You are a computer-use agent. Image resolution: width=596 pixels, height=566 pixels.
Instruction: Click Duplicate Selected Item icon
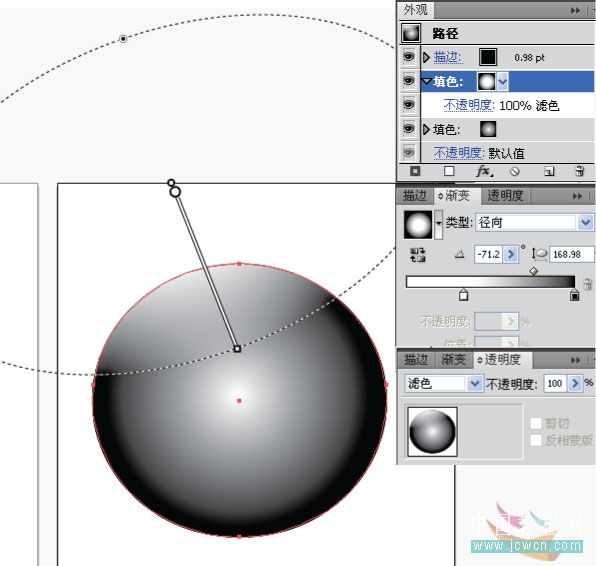(549, 172)
